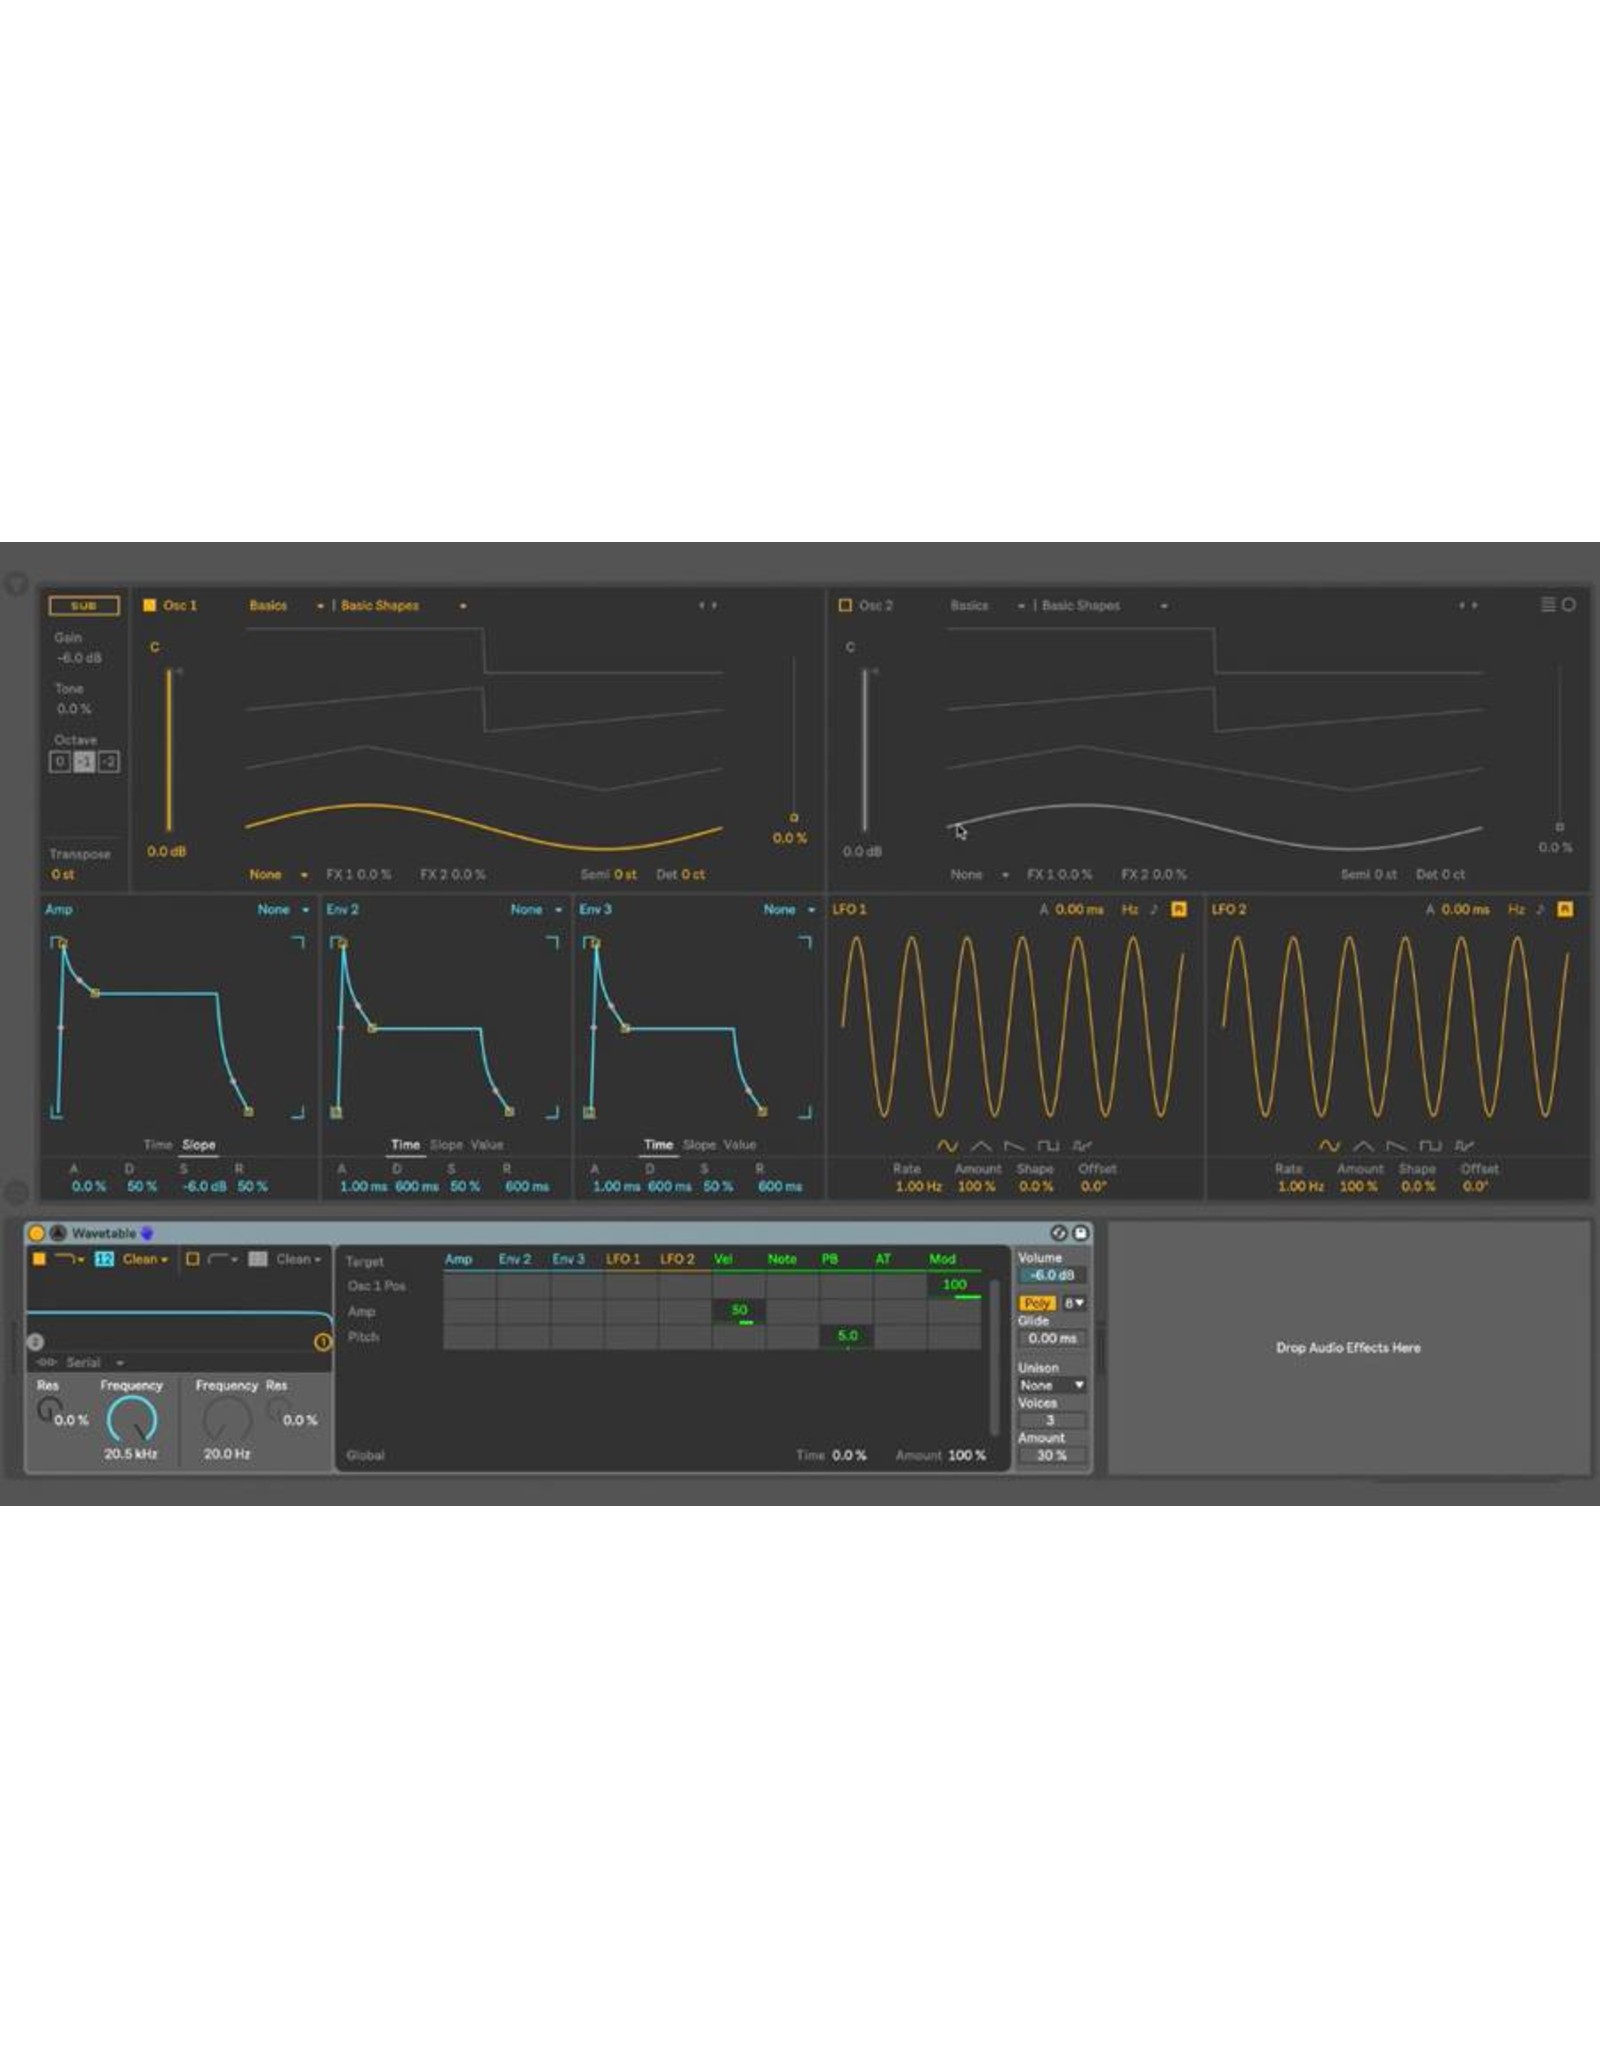Screen dimensions: 1600x2048
Task: Open the Unison mode None dropdown
Action: click(1051, 1385)
